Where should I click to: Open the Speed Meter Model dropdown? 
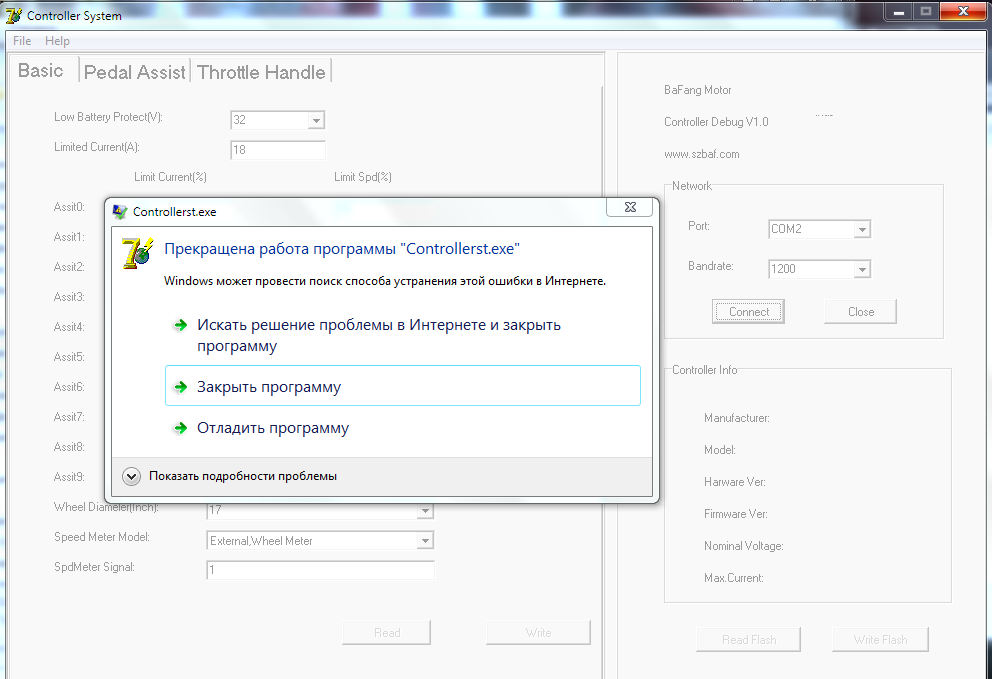(425, 541)
